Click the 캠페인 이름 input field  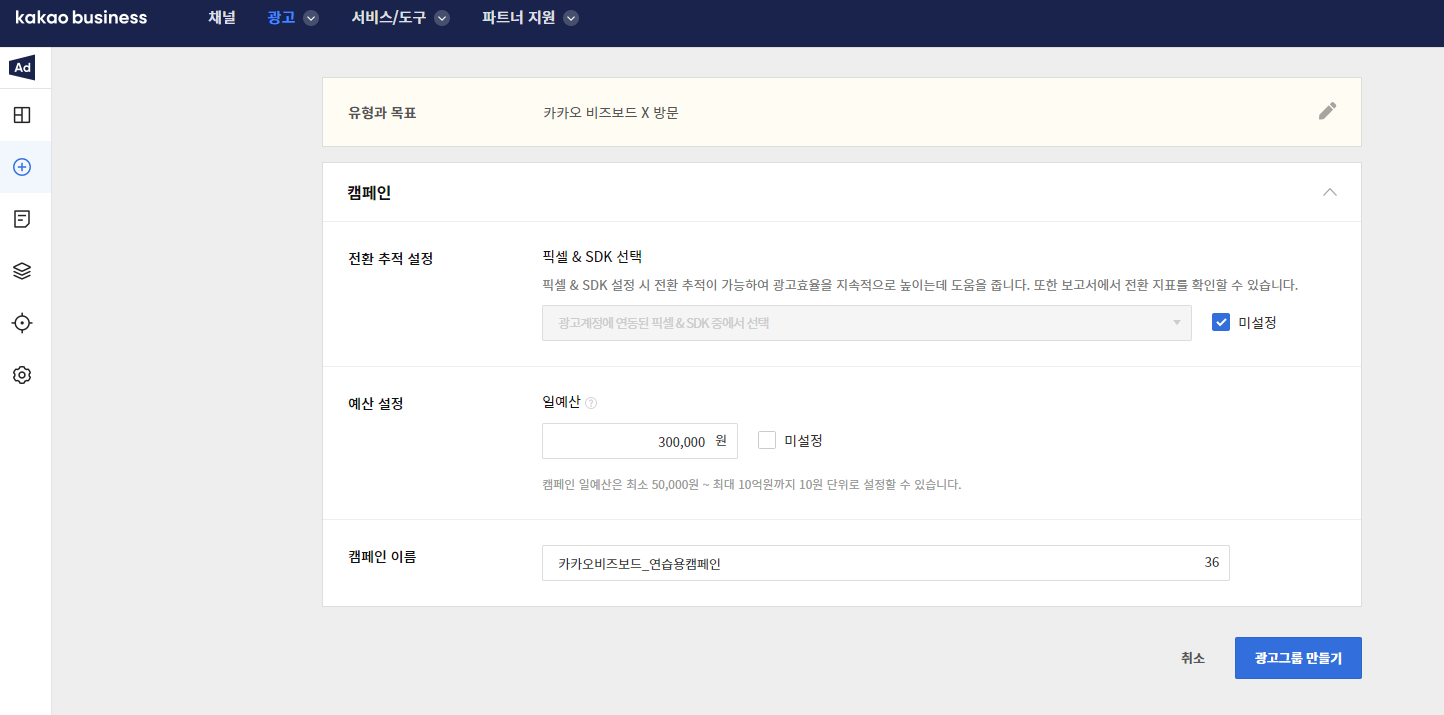click(x=885, y=563)
